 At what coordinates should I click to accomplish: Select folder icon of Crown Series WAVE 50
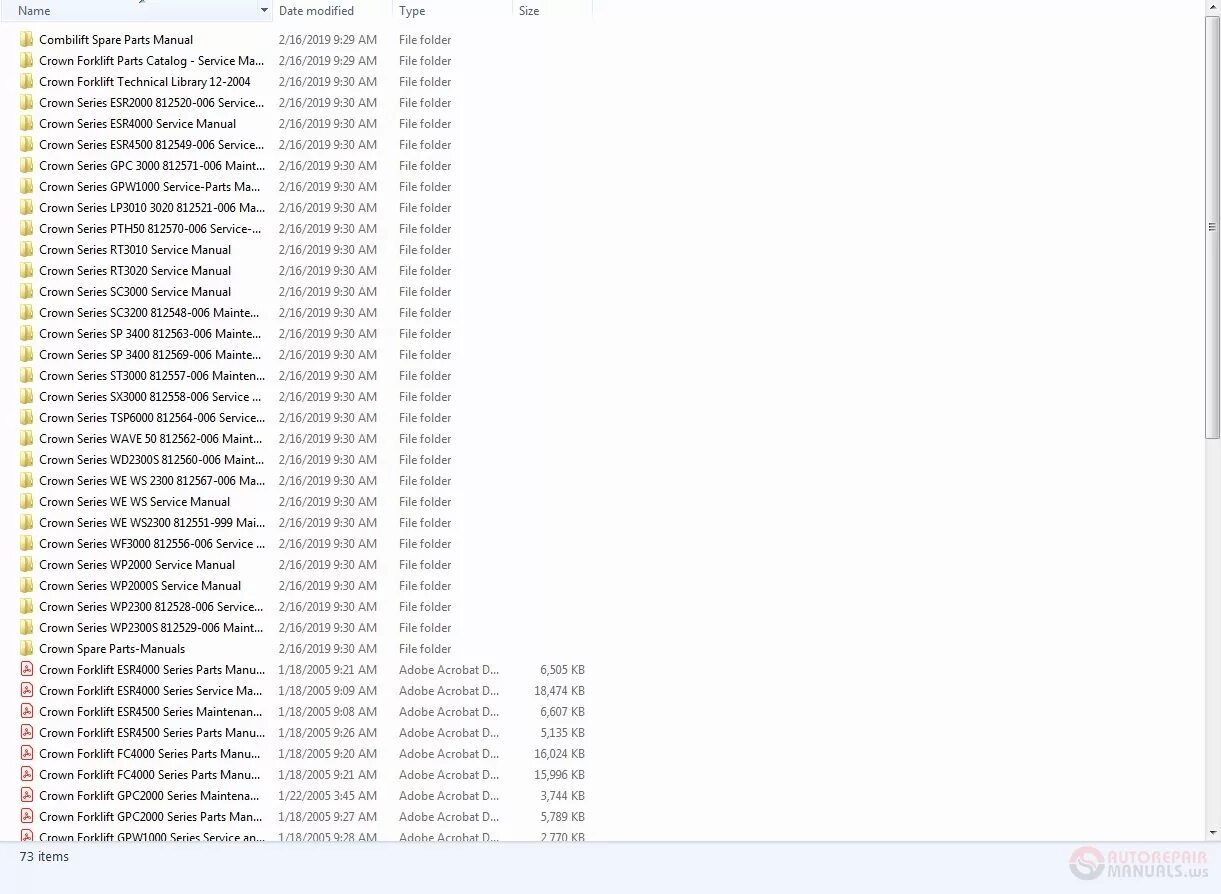click(x=27, y=439)
